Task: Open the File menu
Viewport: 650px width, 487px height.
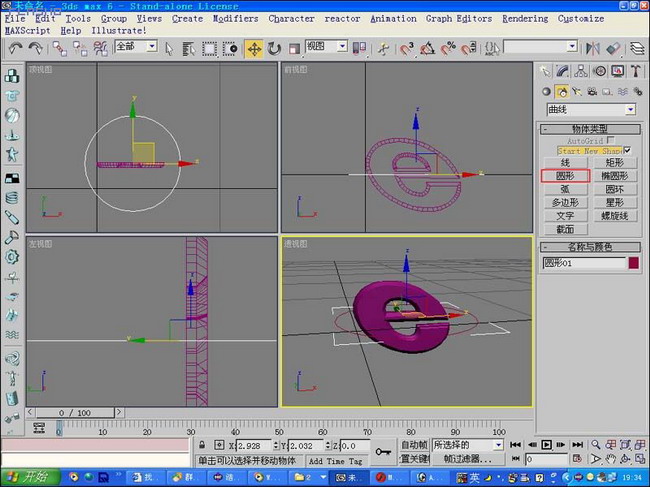Action: point(15,19)
